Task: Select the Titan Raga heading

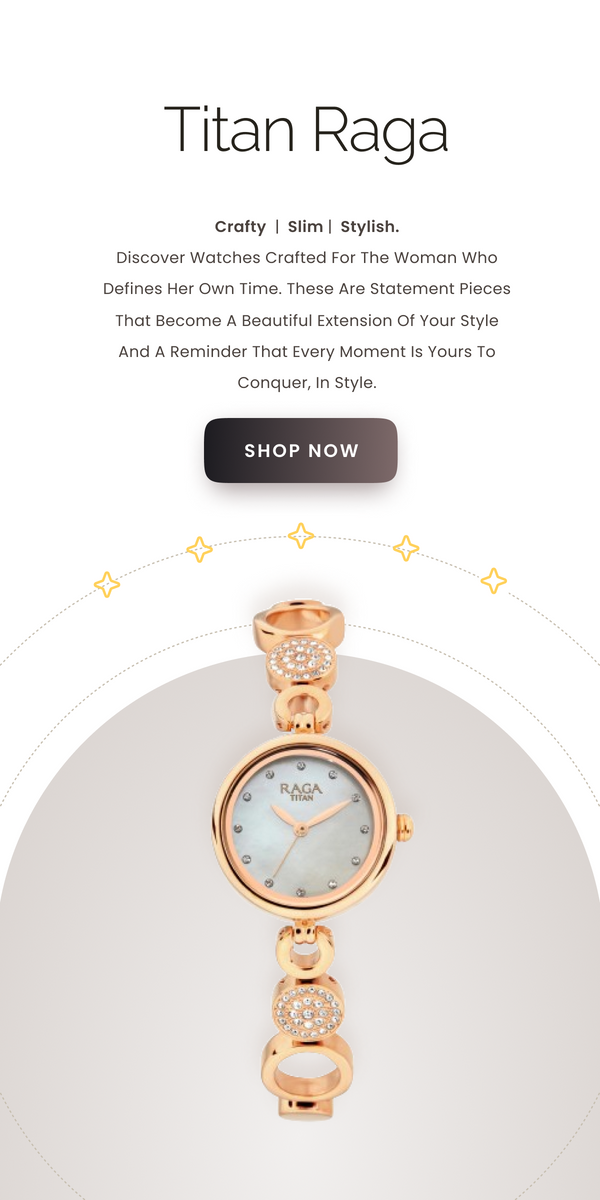Action: click(x=306, y=131)
